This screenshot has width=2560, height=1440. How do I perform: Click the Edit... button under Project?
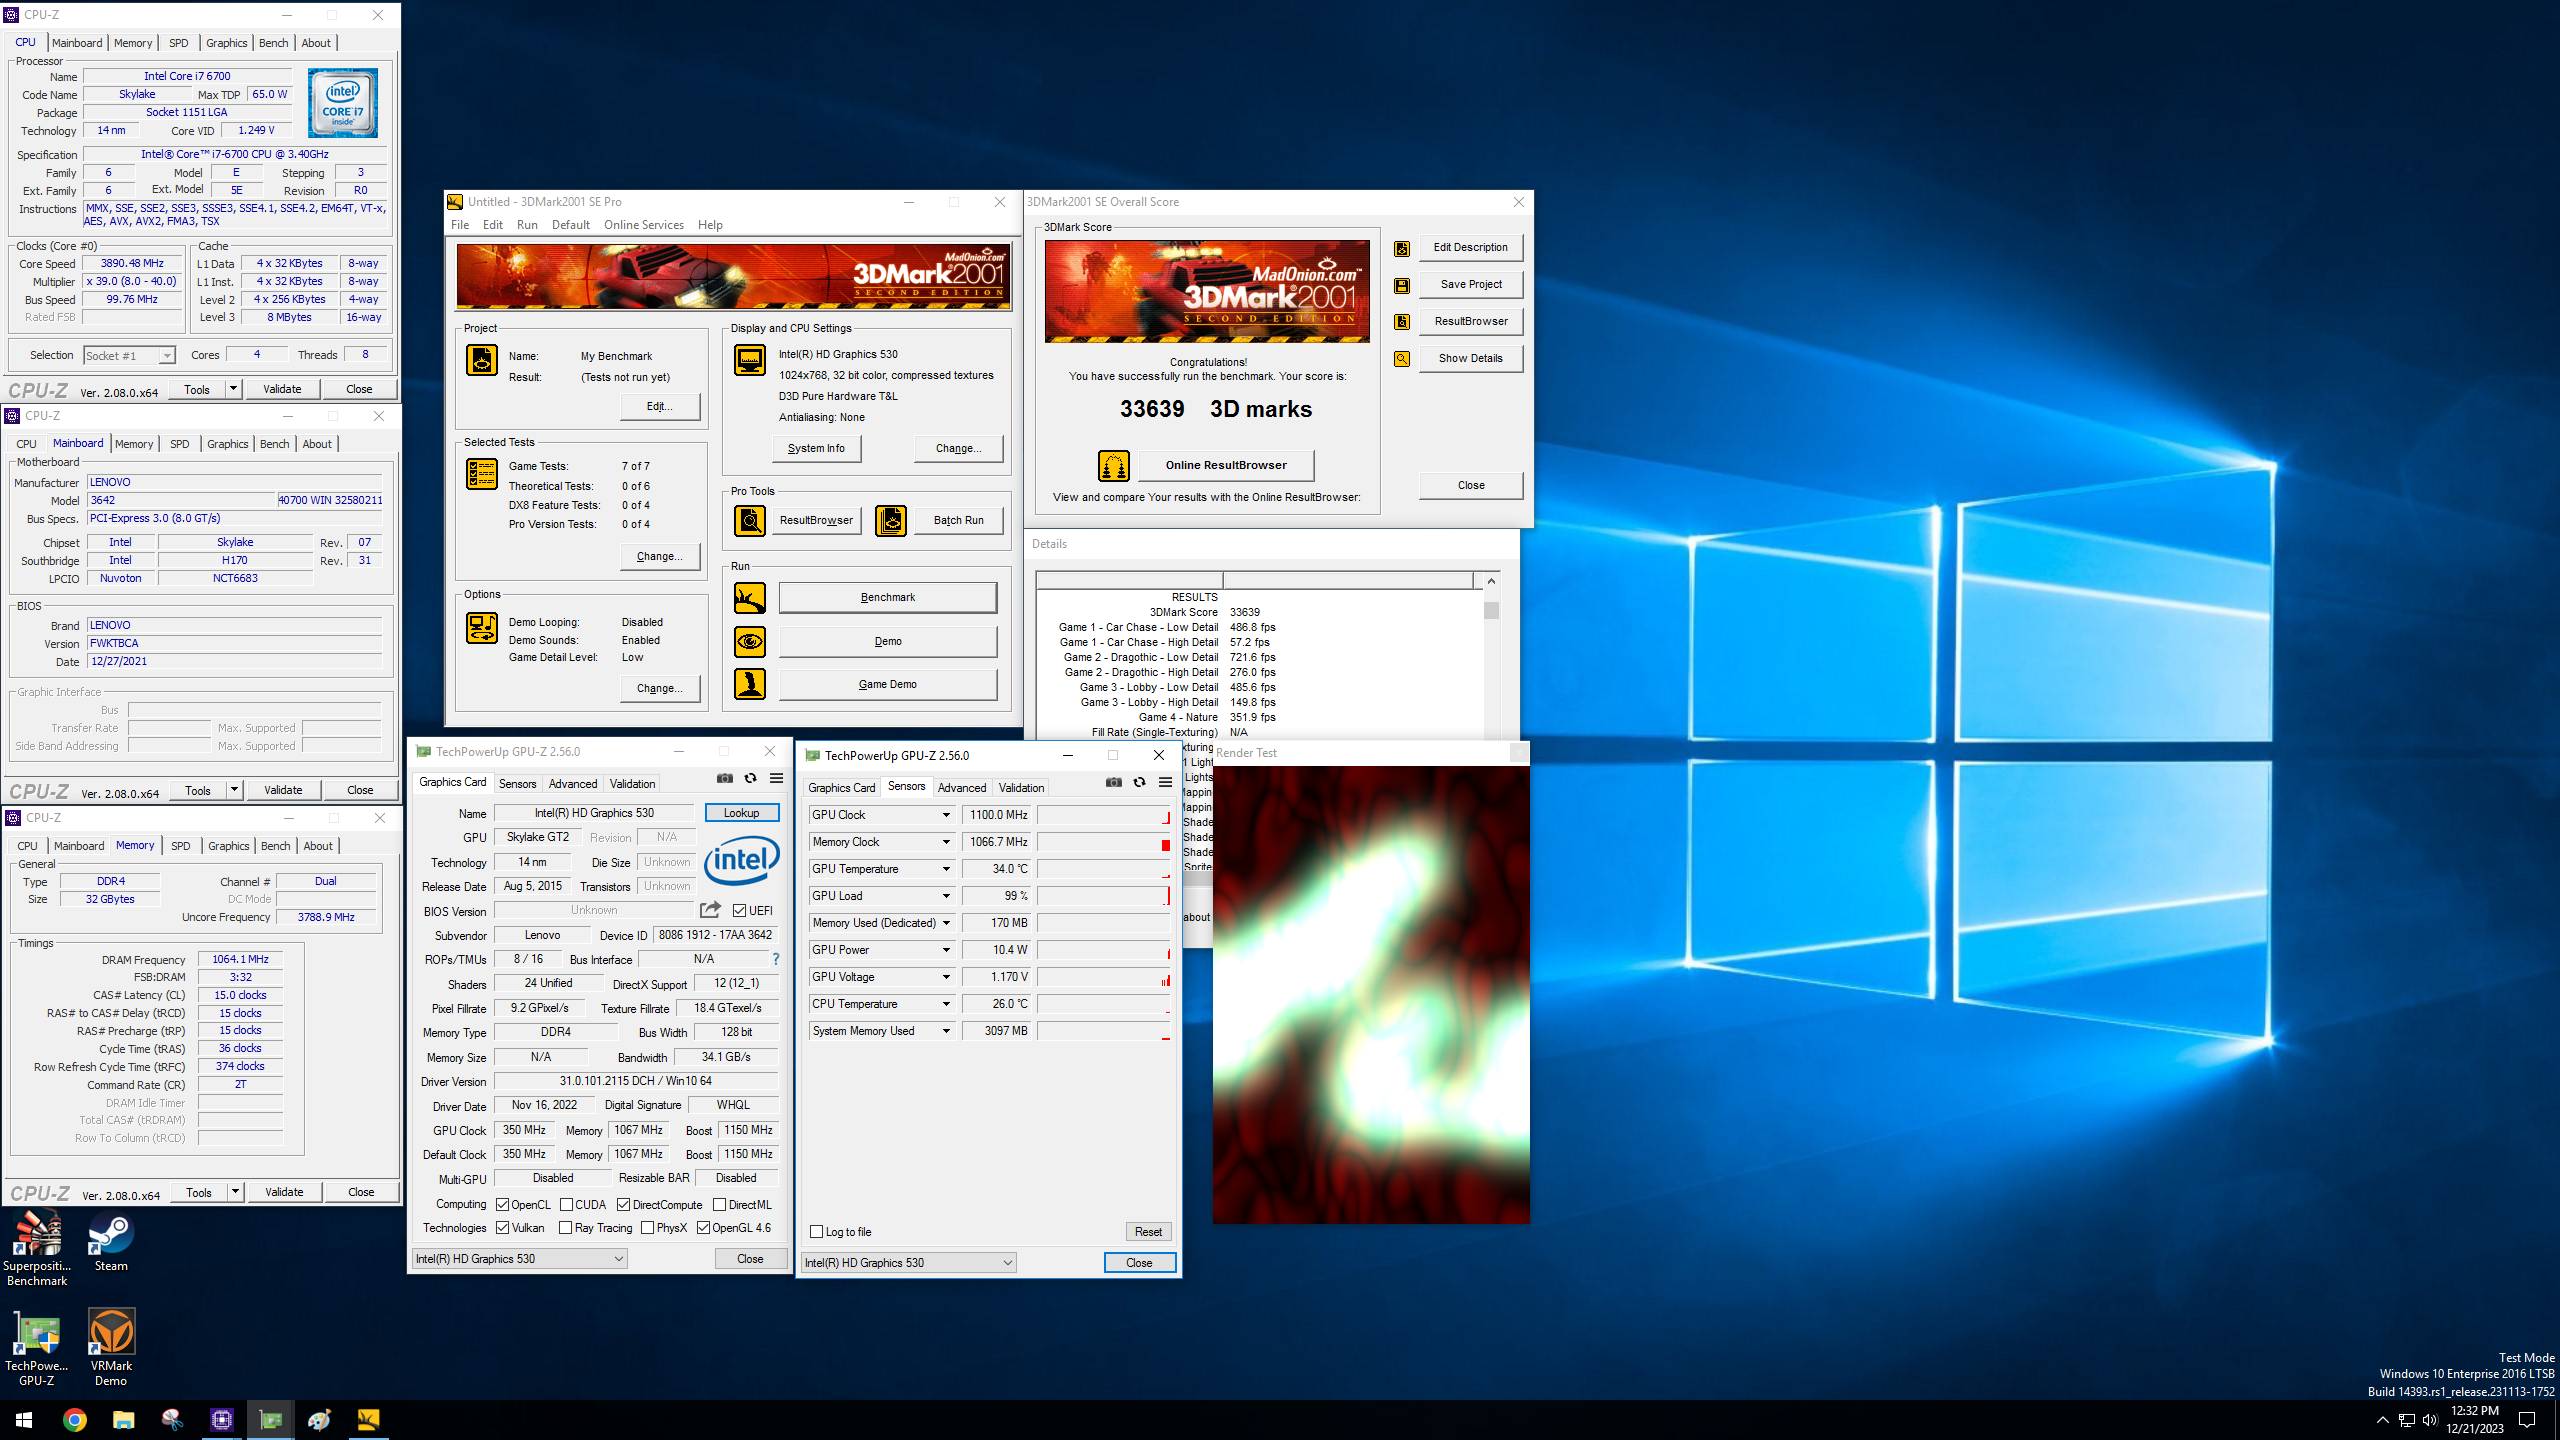tap(659, 406)
